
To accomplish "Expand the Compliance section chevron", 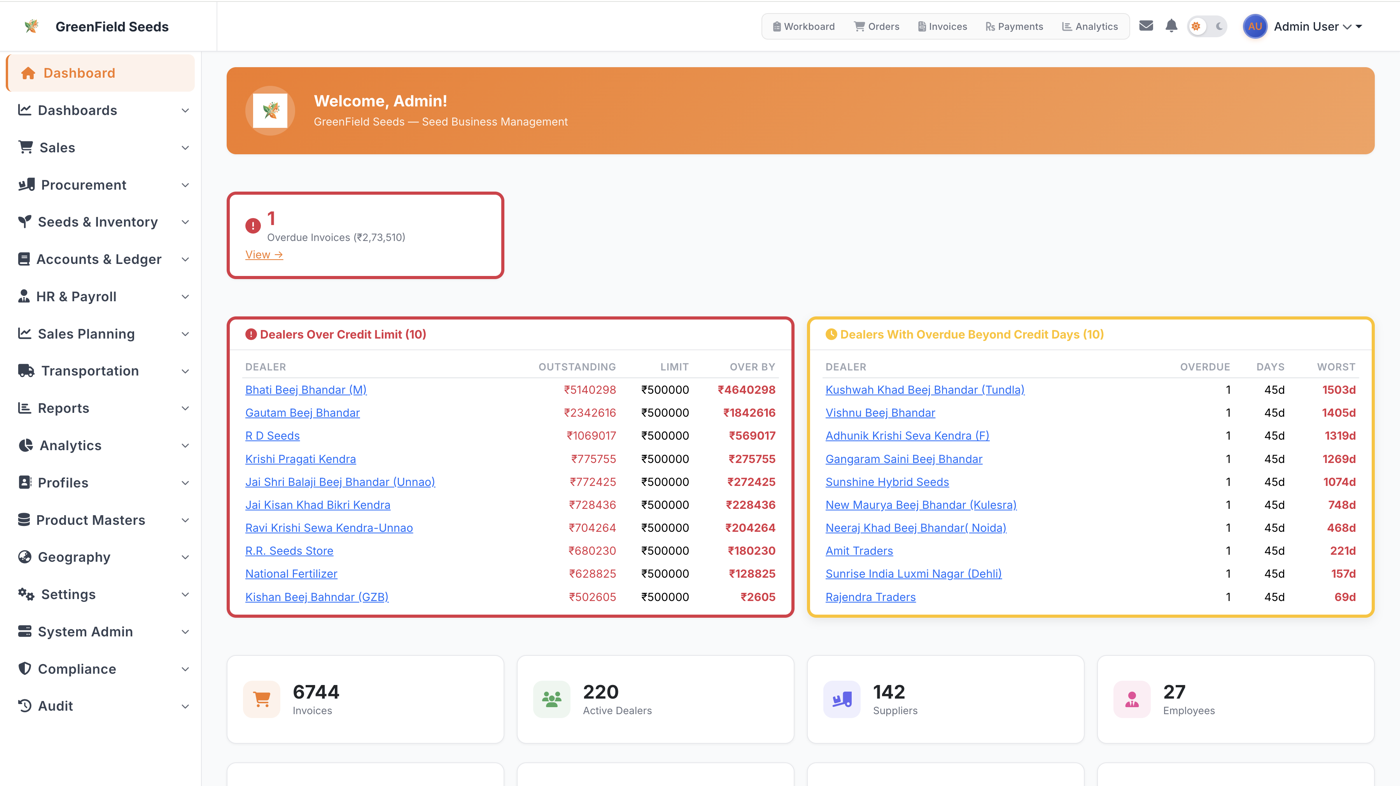I will pos(185,669).
